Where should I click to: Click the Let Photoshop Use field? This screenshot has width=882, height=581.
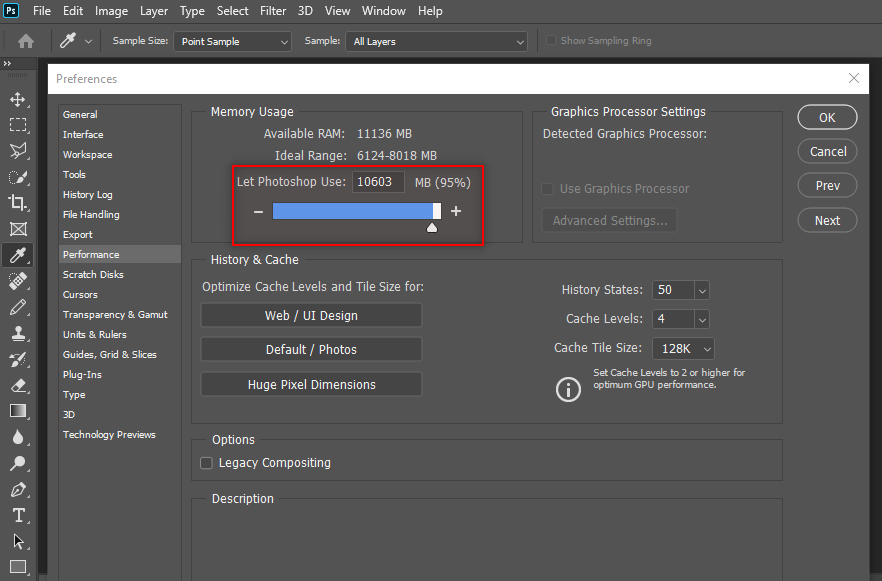[378, 182]
